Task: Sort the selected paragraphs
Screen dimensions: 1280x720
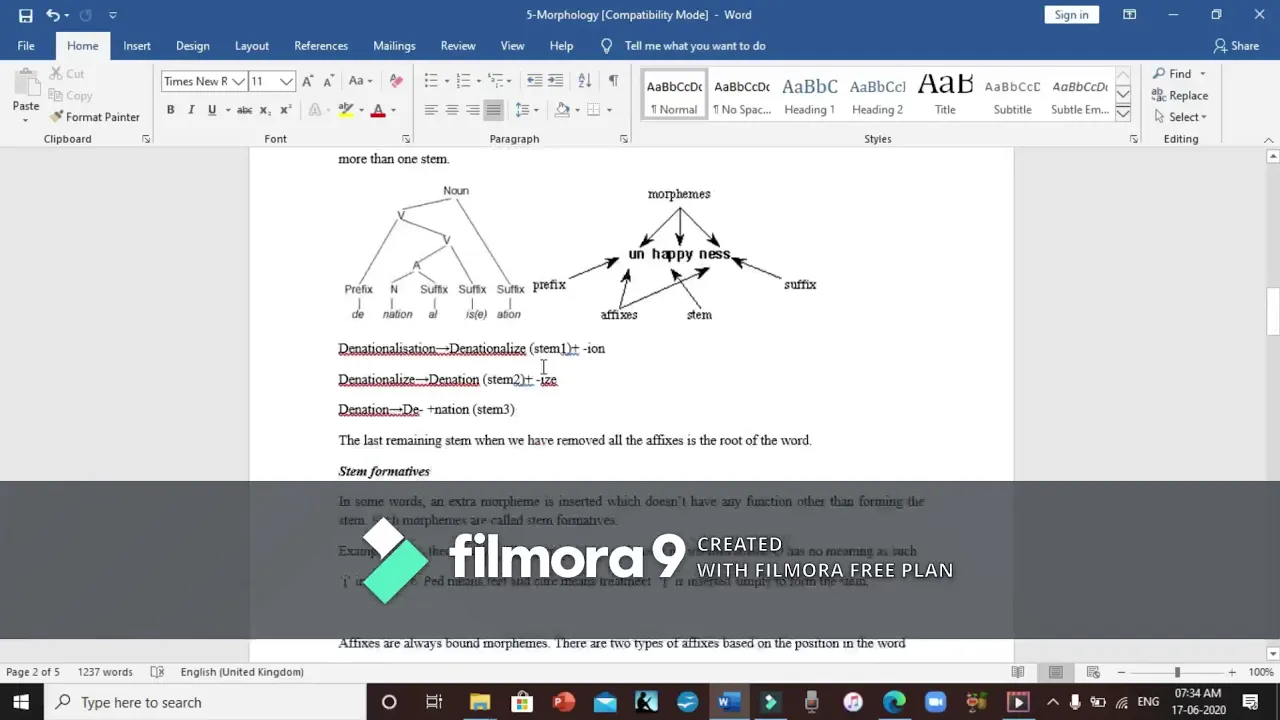Action: (x=585, y=81)
